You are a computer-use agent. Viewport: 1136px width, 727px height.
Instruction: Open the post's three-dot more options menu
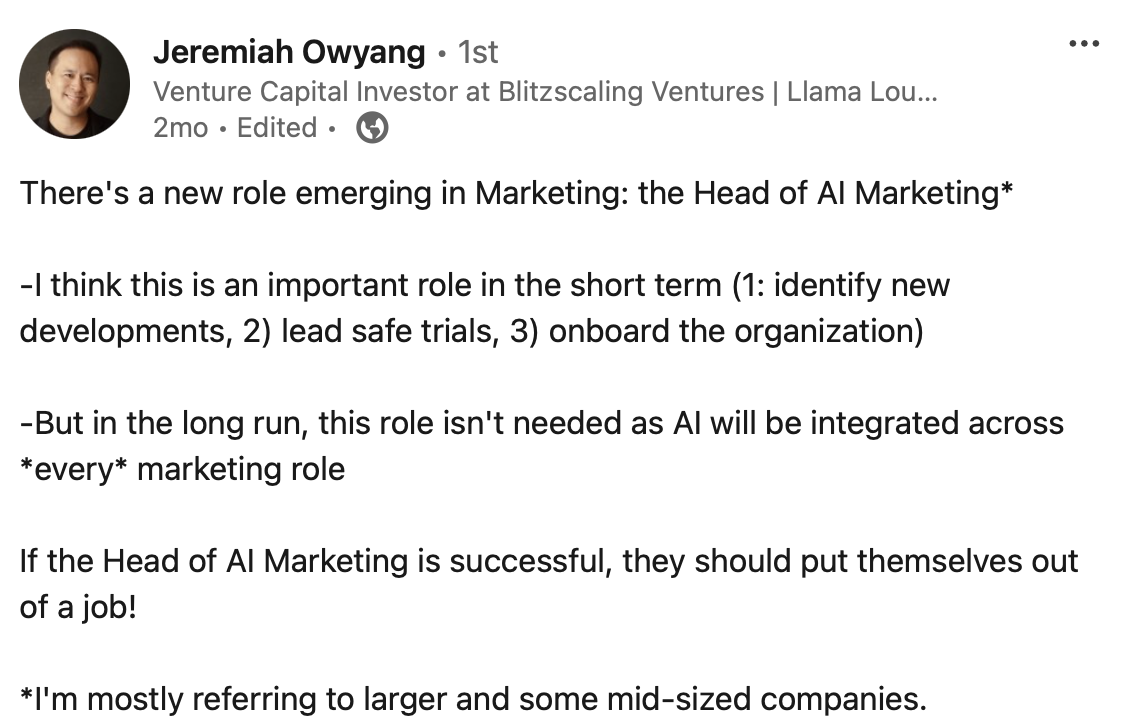(1084, 44)
